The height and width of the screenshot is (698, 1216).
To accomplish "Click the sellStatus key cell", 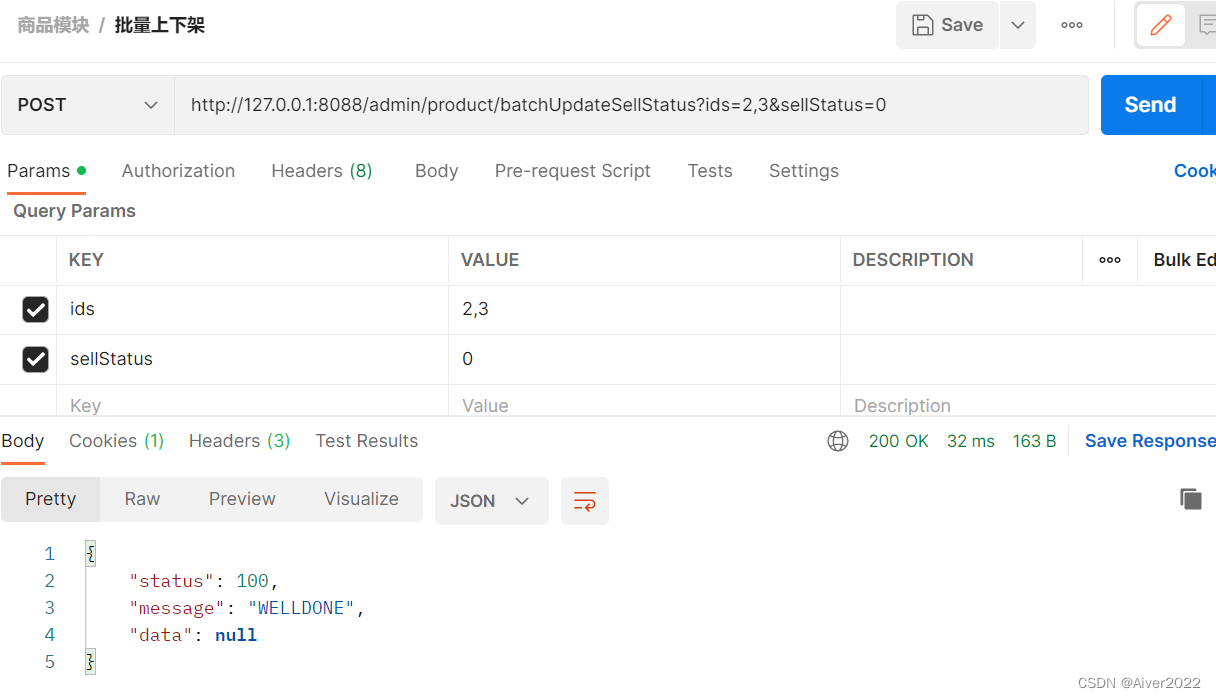I will (252, 359).
